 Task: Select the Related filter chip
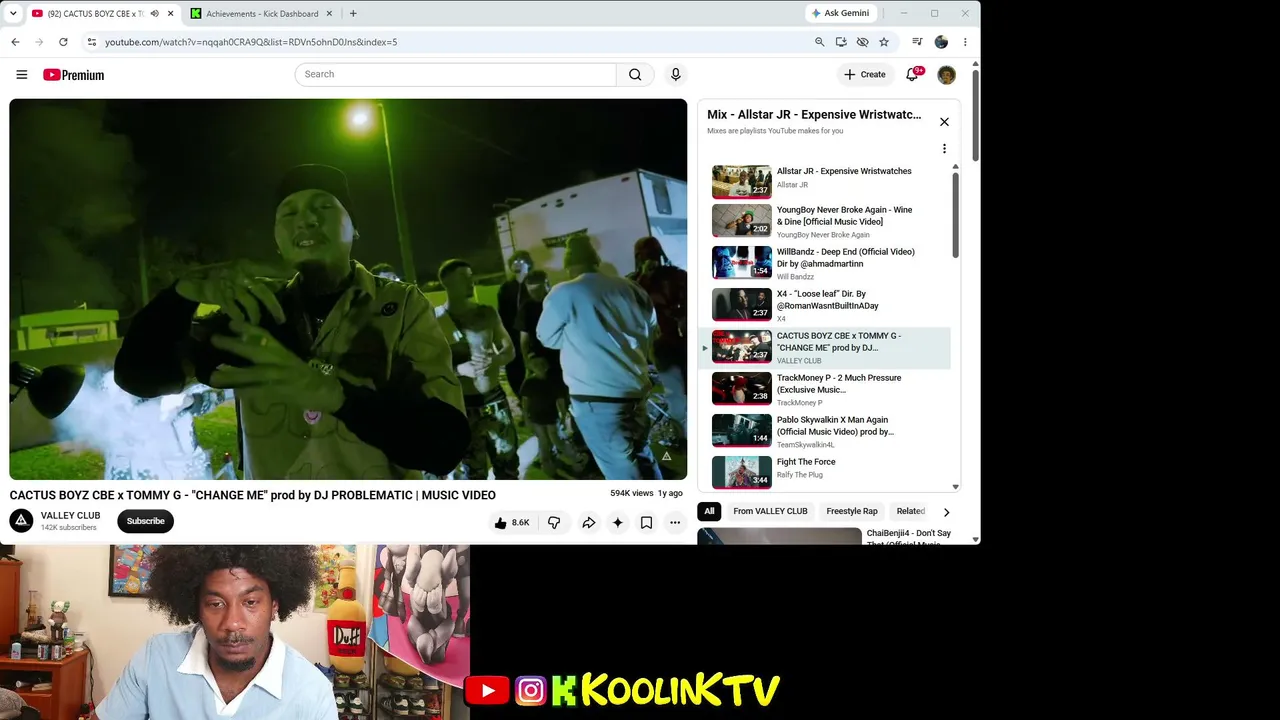point(910,512)
